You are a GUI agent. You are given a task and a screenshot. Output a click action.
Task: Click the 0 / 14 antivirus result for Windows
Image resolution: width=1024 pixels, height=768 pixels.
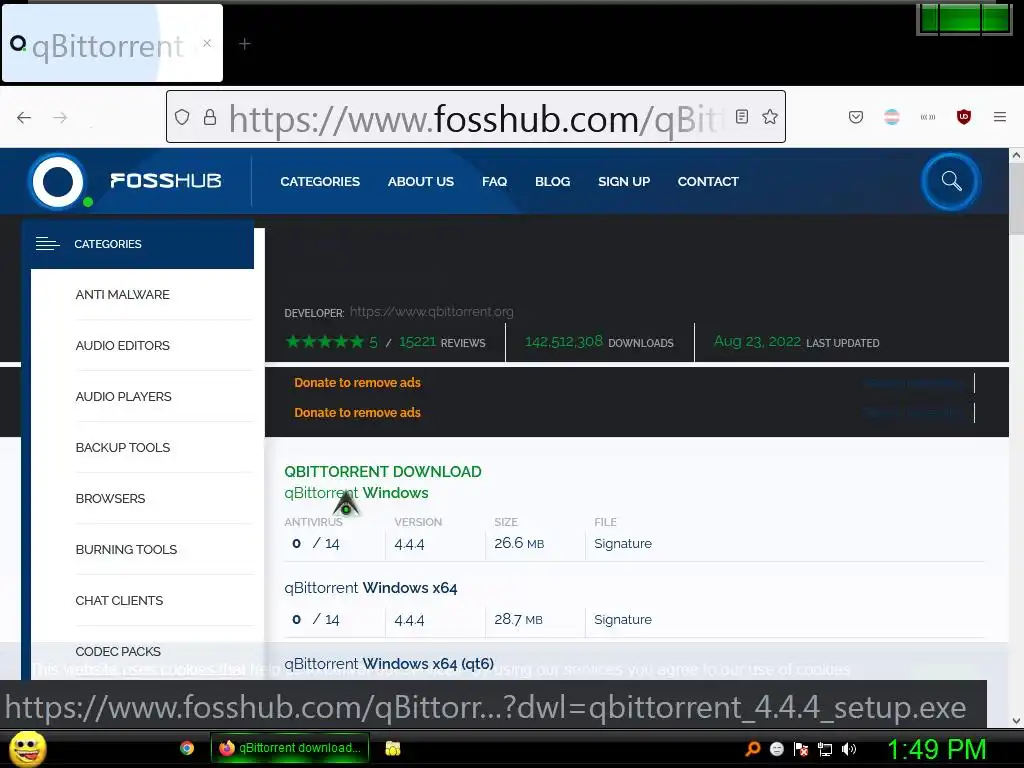[316, 543]
